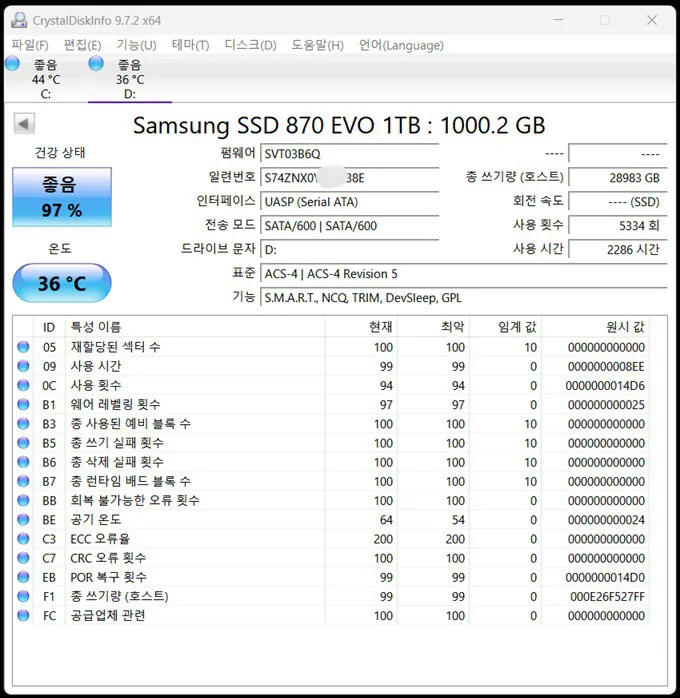Open the 디스크(D) menu

coord(250,45)
